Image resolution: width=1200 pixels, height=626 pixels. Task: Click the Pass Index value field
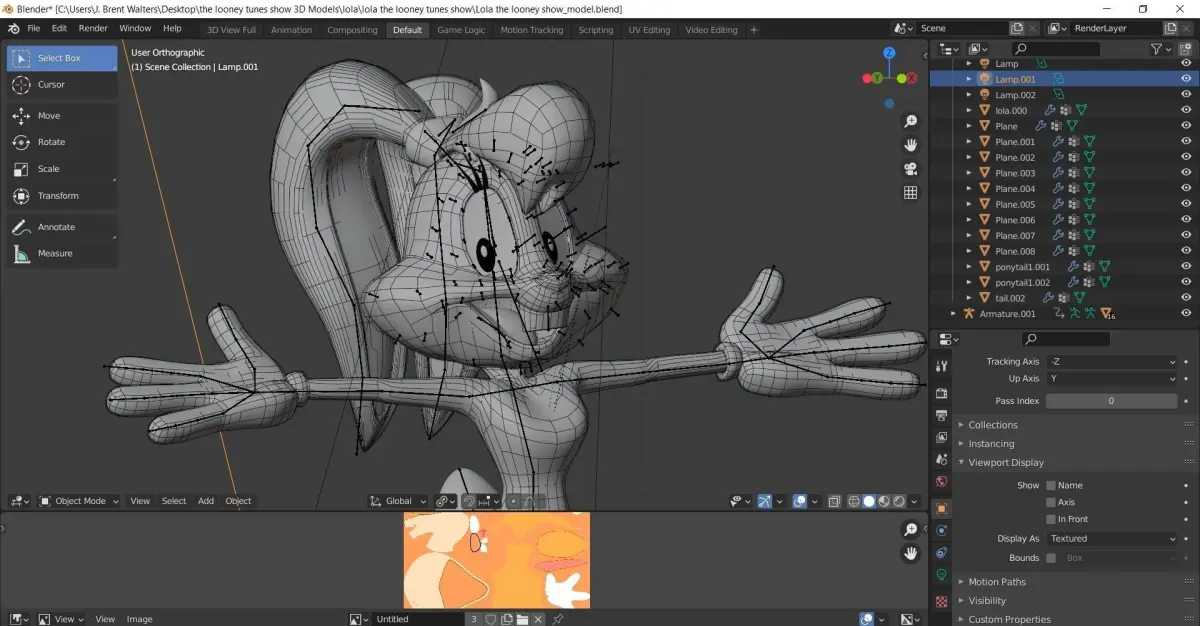tap(1112, 401)
